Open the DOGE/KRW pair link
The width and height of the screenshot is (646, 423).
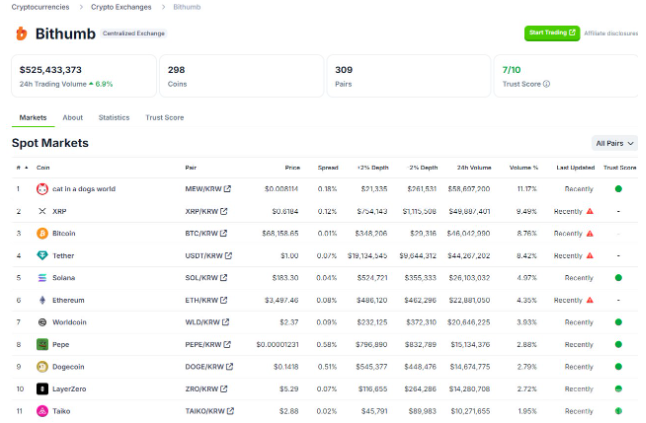(209, 367)
